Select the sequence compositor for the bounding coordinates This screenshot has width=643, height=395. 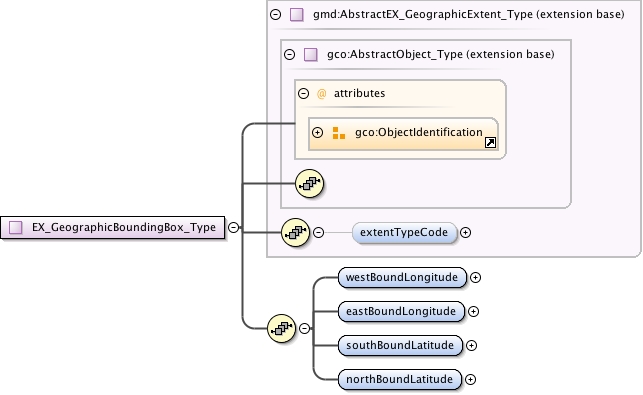pos(281,328)
